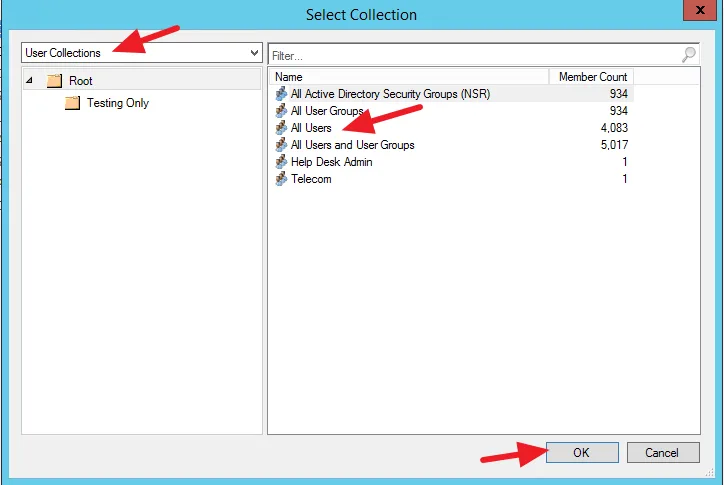The width and height of the screenshot is (724, 485).
Task: Open the User Collections dropdown
Action: pos(142,53)
